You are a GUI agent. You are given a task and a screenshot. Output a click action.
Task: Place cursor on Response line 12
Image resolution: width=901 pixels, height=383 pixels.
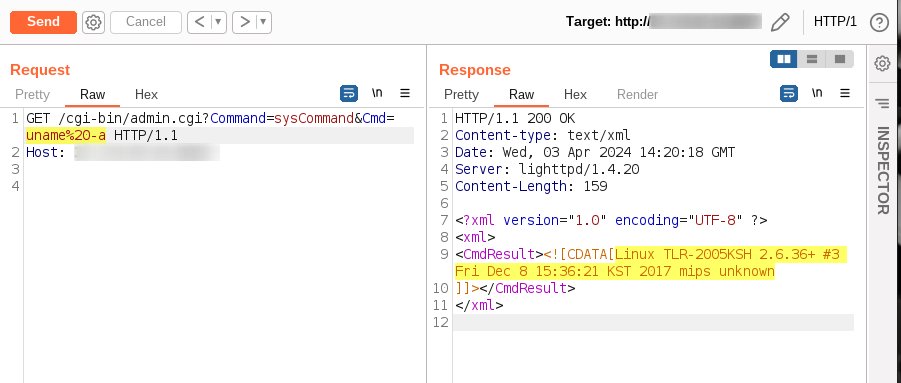coord(653,322)
